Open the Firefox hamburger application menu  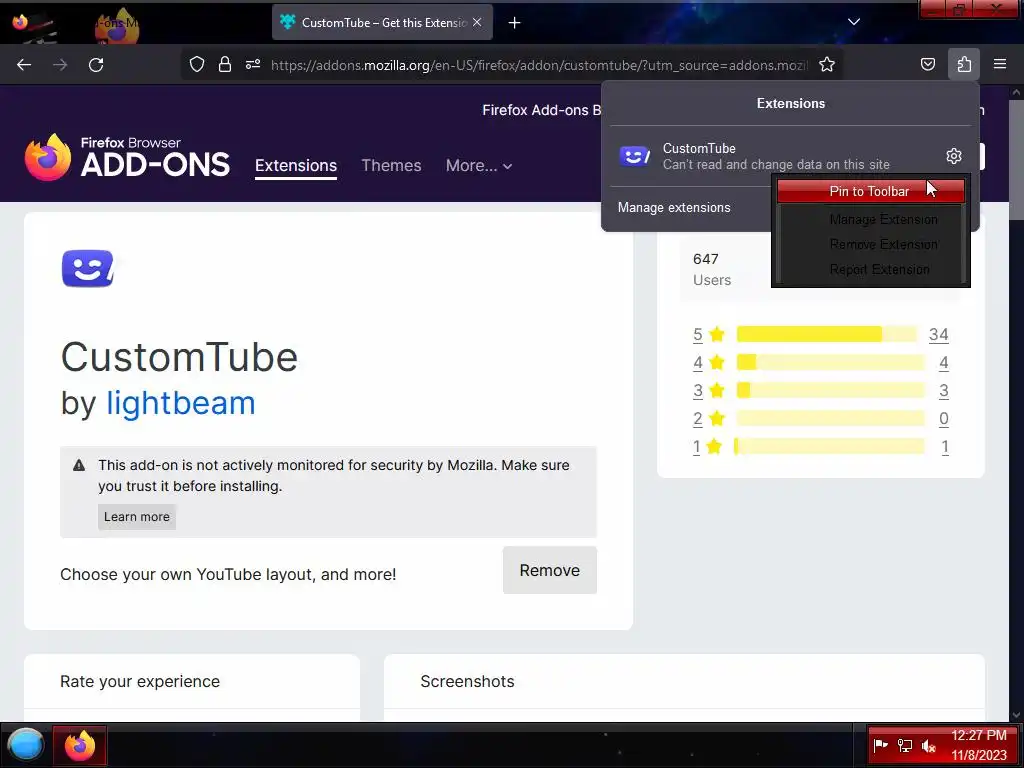coord(1000,64)
